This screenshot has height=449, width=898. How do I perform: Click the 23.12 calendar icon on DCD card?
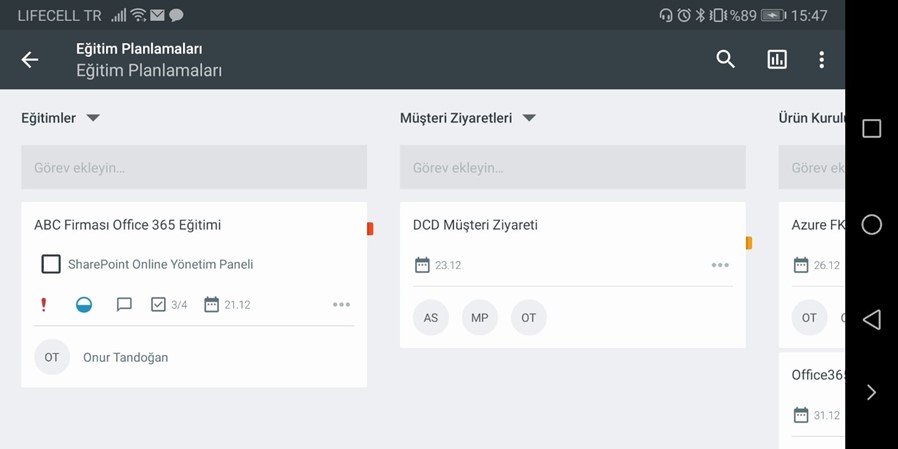click(x=422, y=265)
